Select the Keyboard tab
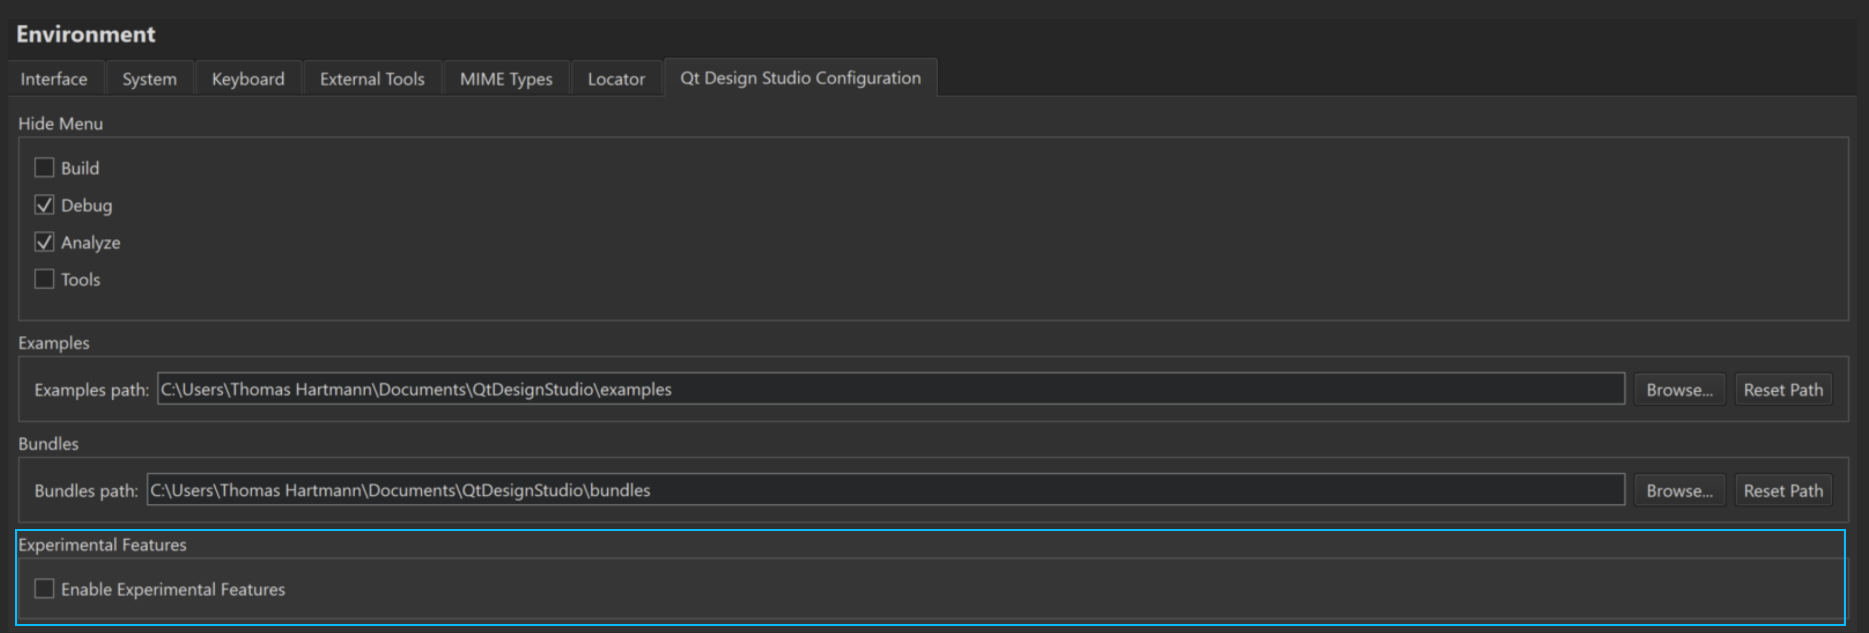Viewport: 1869px width, 633px height. tap(248, 79)
